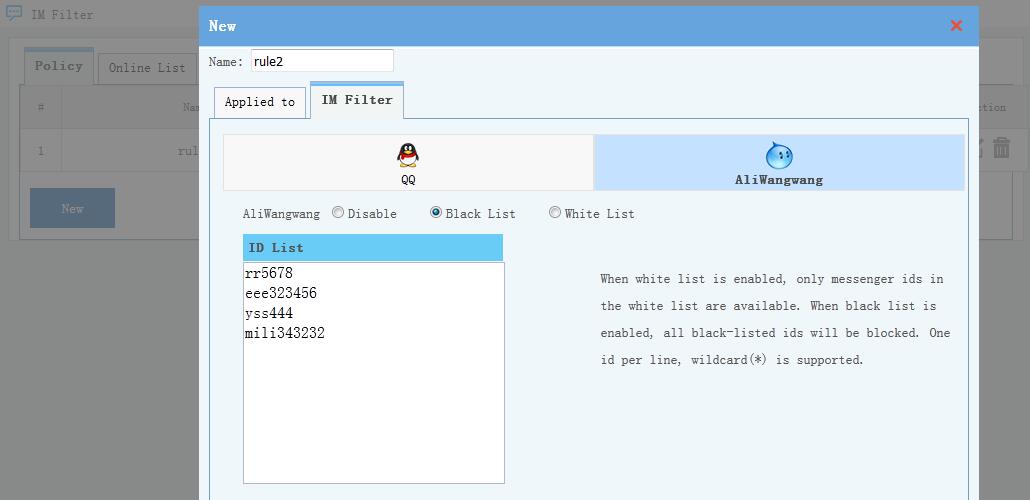Click the Name input field containing rule2
1030x500 pixels.
point(323,61)
